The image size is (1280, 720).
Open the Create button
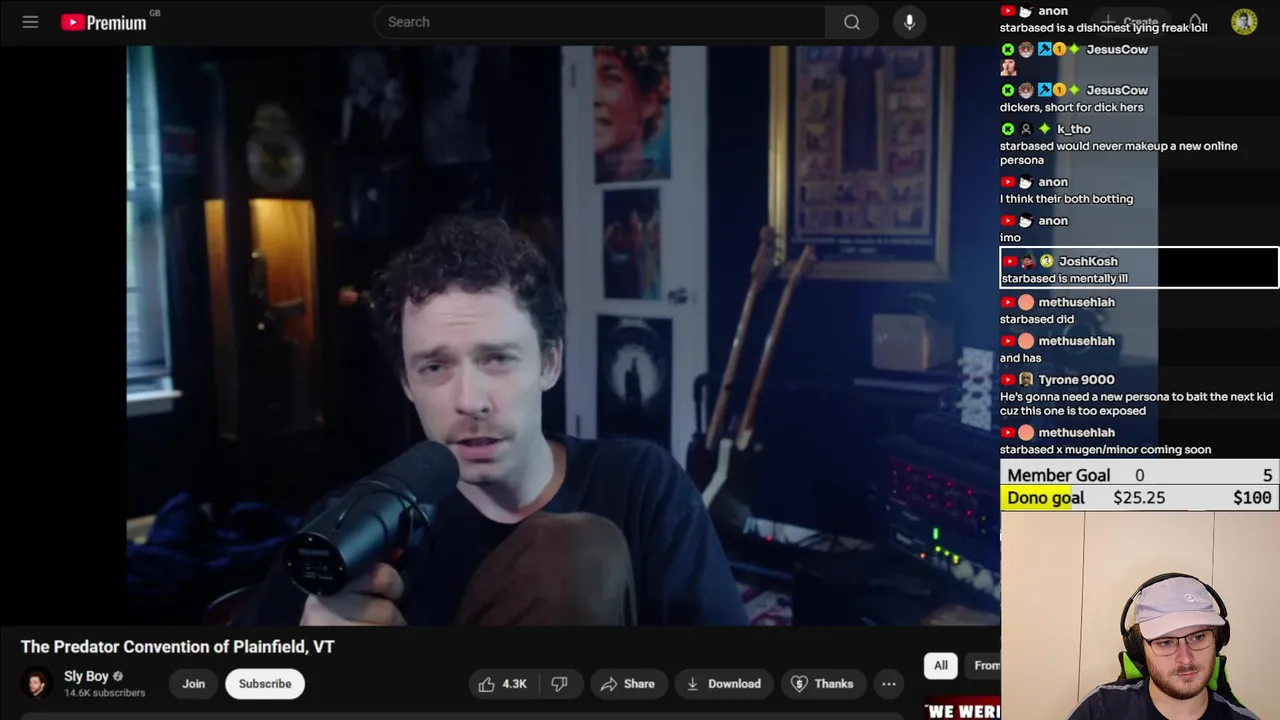[1131, 22]
